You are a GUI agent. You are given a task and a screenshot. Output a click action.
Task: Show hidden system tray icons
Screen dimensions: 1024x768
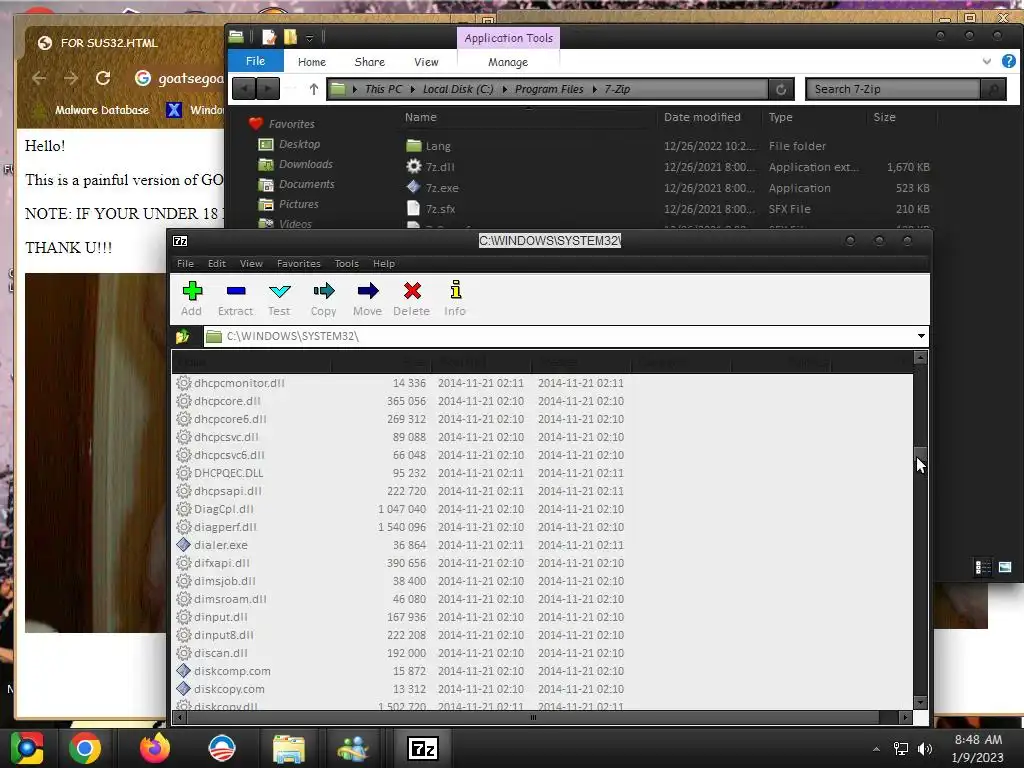(x=876, y=749)
